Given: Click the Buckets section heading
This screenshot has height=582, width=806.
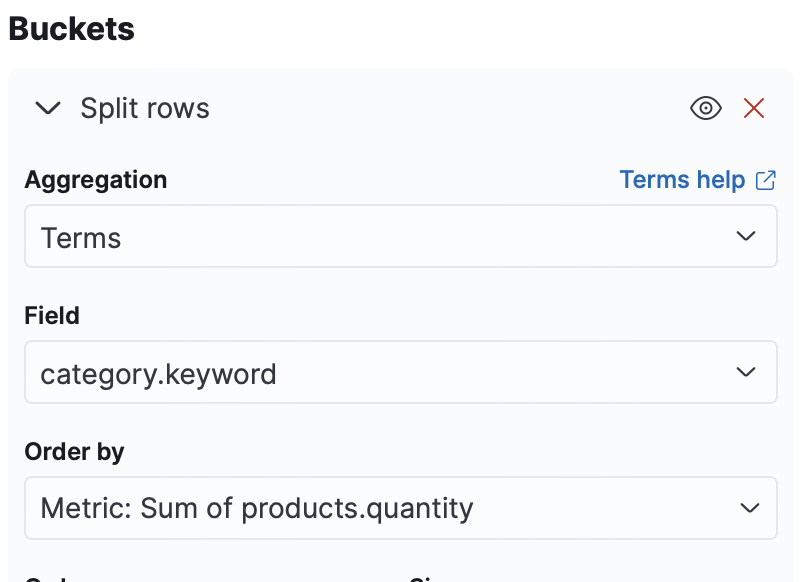Looking at the screenshot, I should (x=71, y=29).
